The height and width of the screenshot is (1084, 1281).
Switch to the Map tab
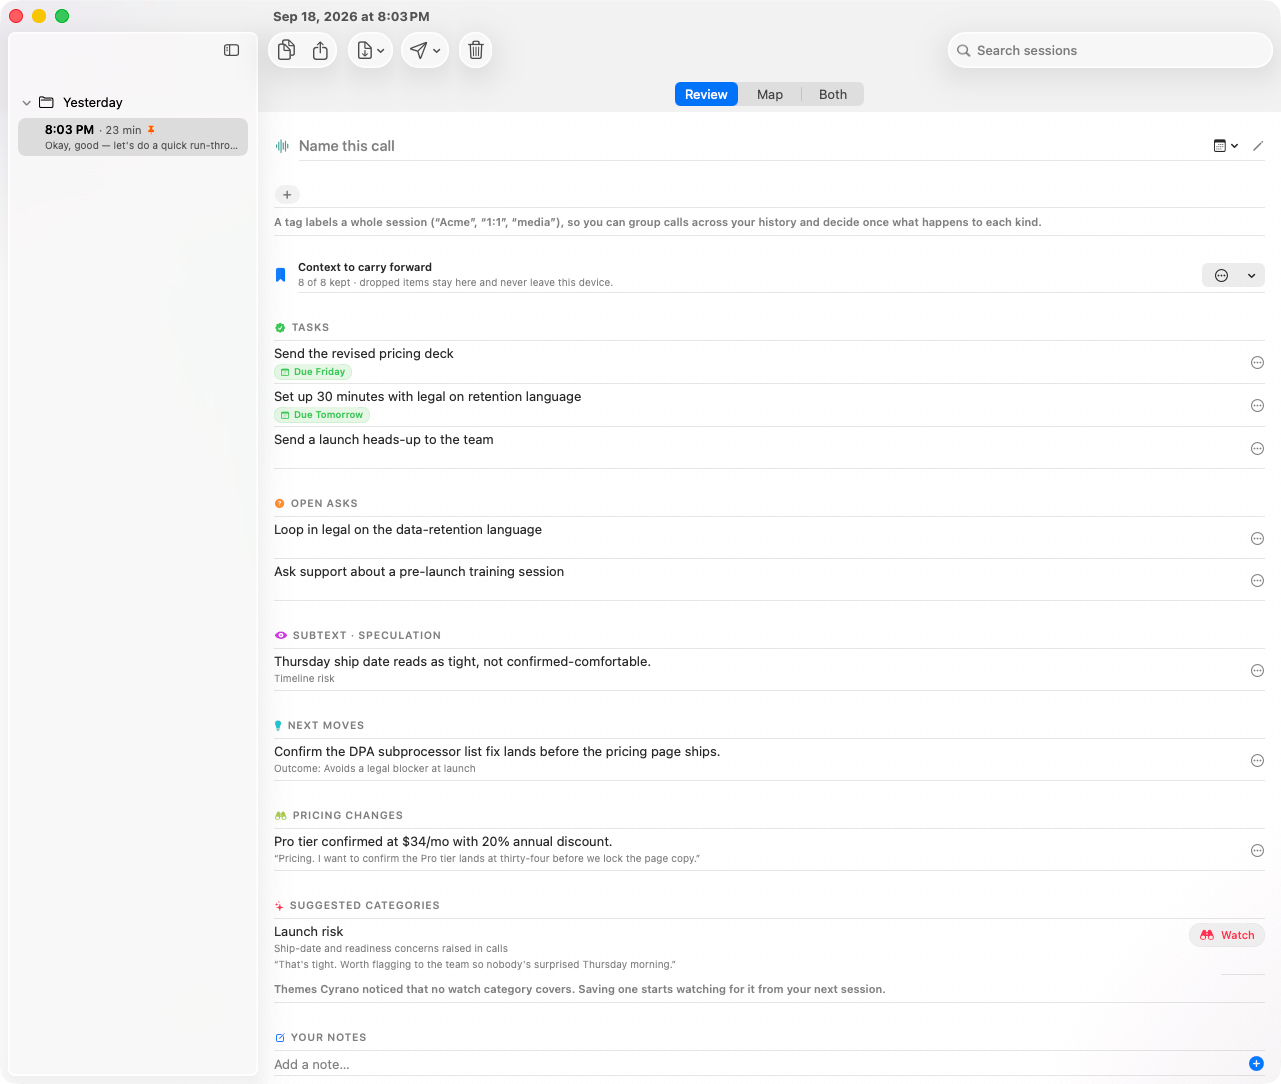770,94
